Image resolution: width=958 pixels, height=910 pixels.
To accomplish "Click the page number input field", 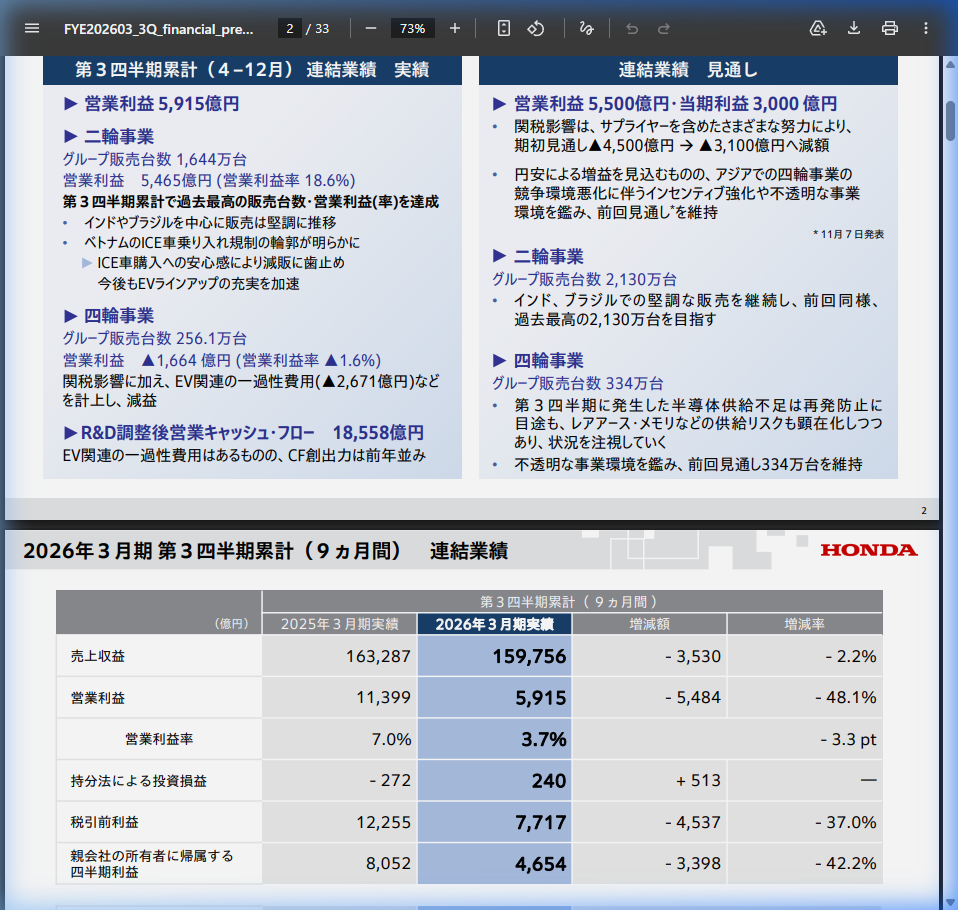I will (290, 28).
